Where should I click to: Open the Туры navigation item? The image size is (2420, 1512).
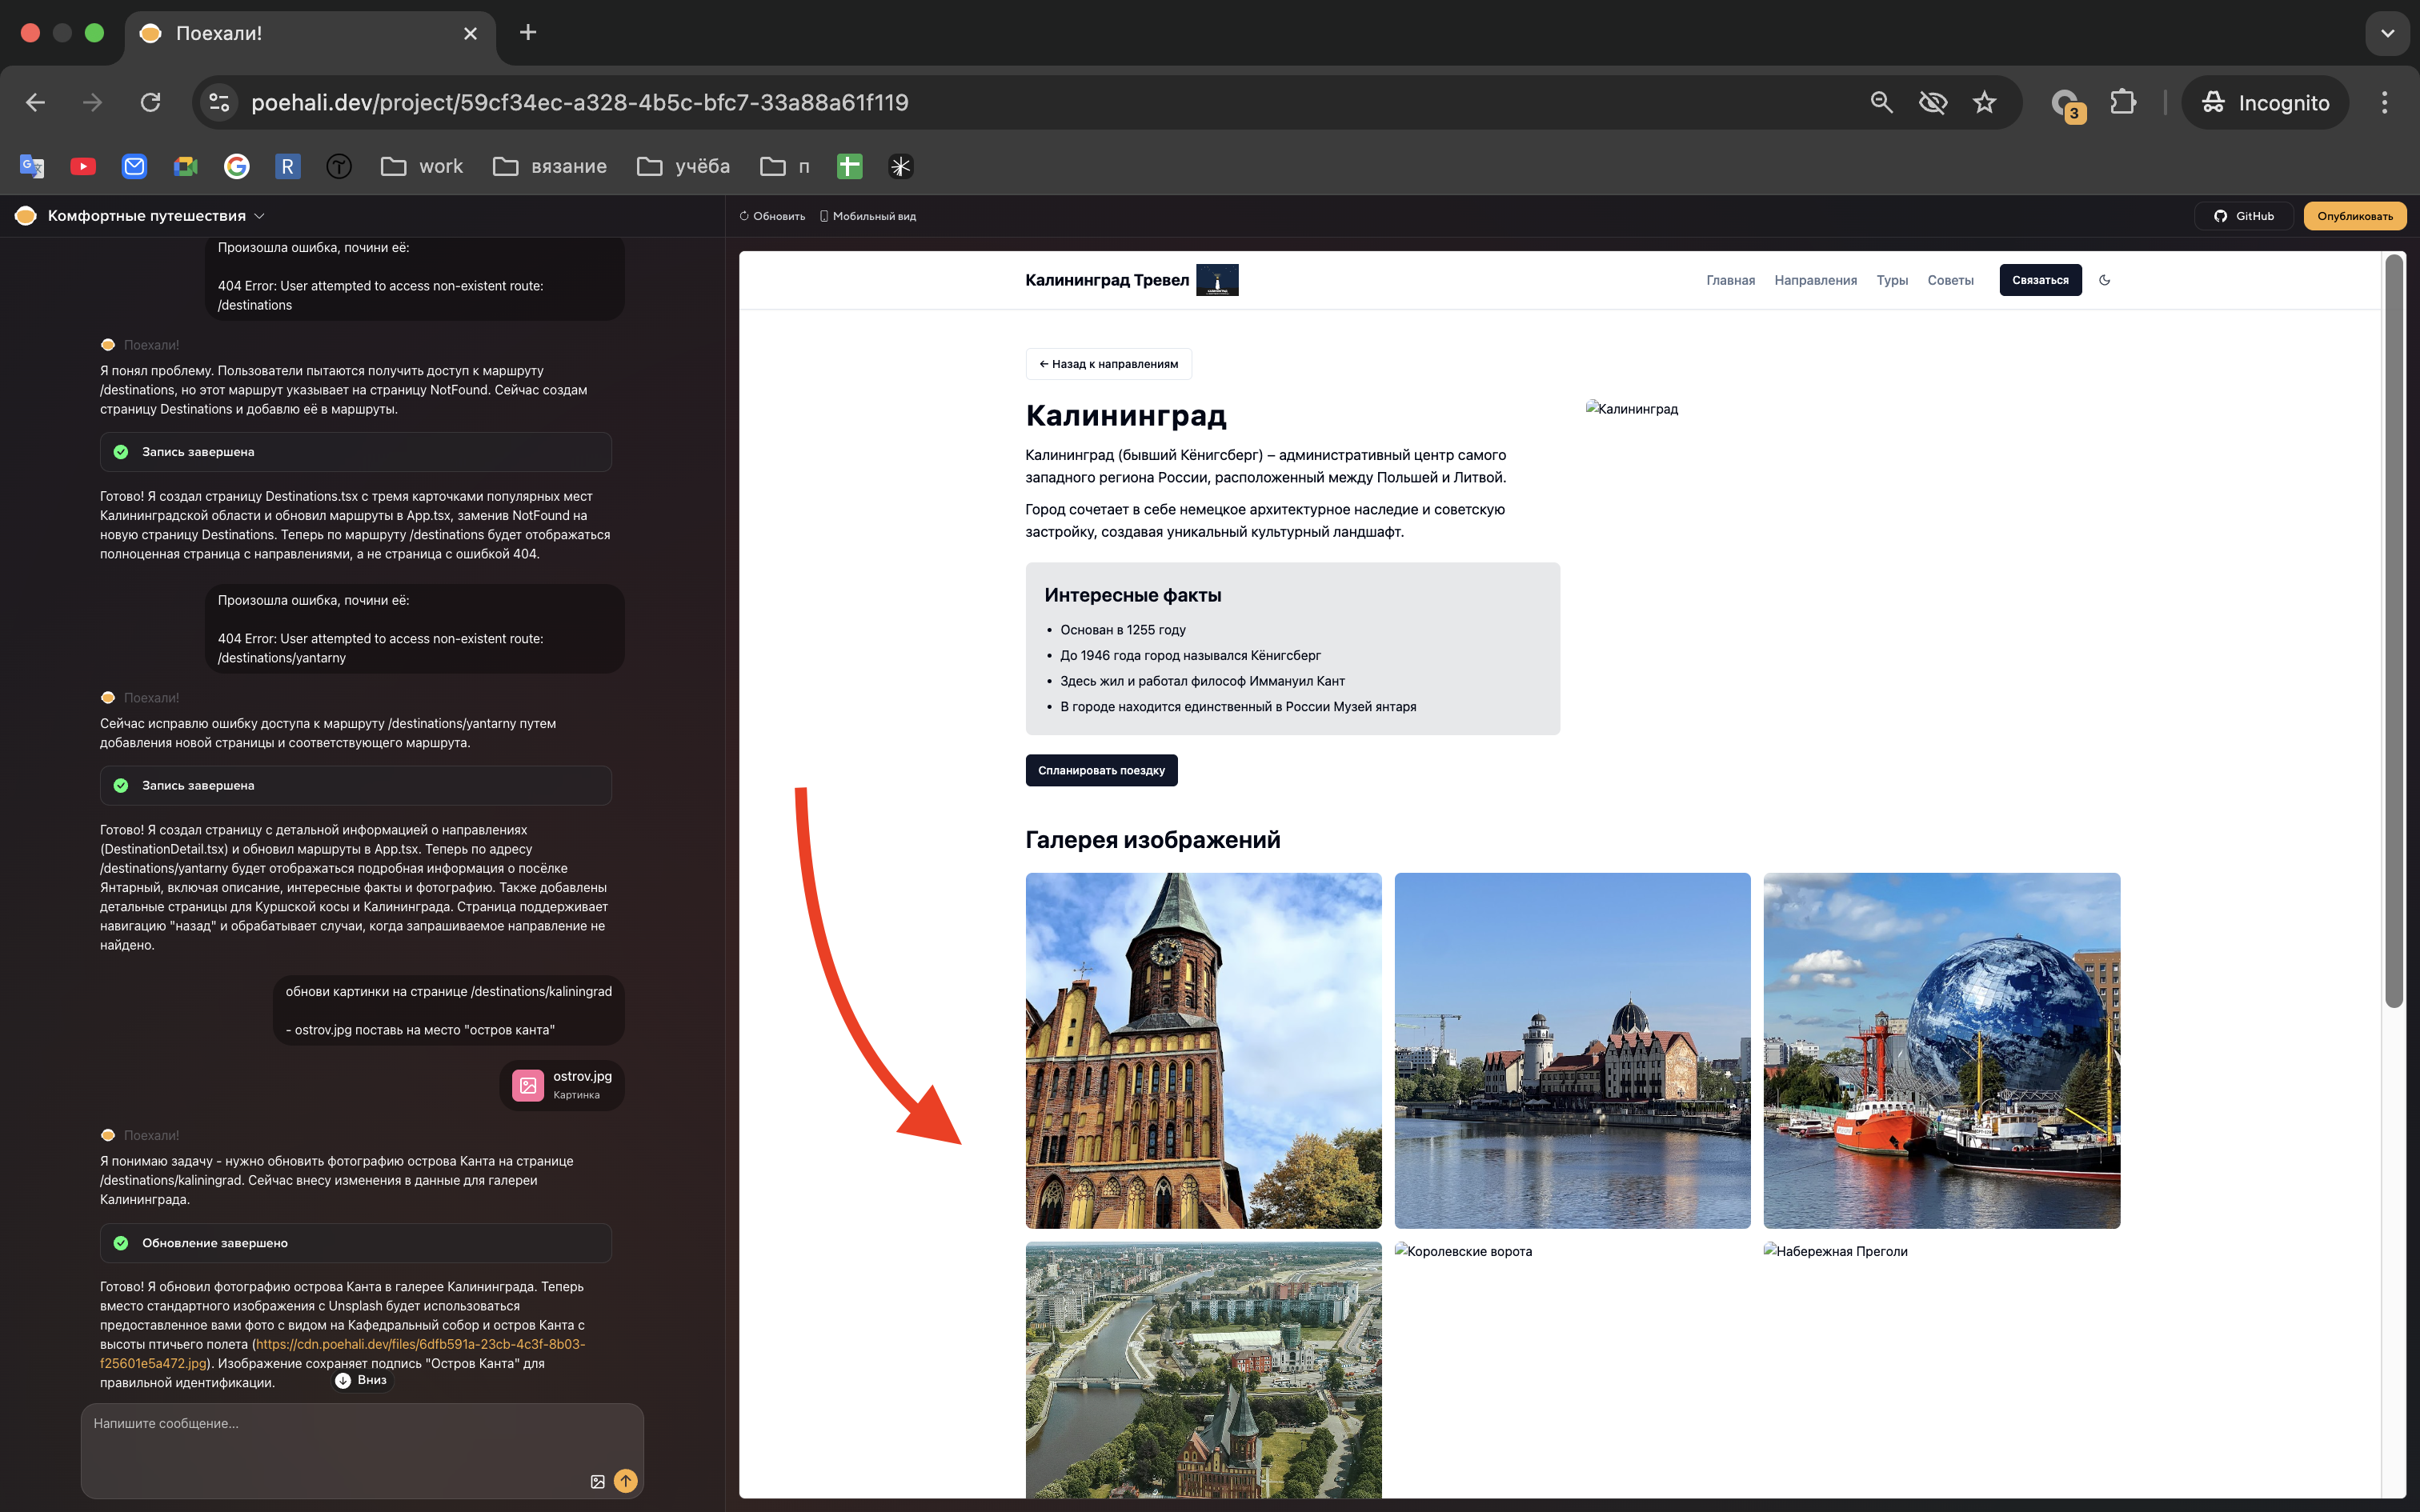[1891, 280]
